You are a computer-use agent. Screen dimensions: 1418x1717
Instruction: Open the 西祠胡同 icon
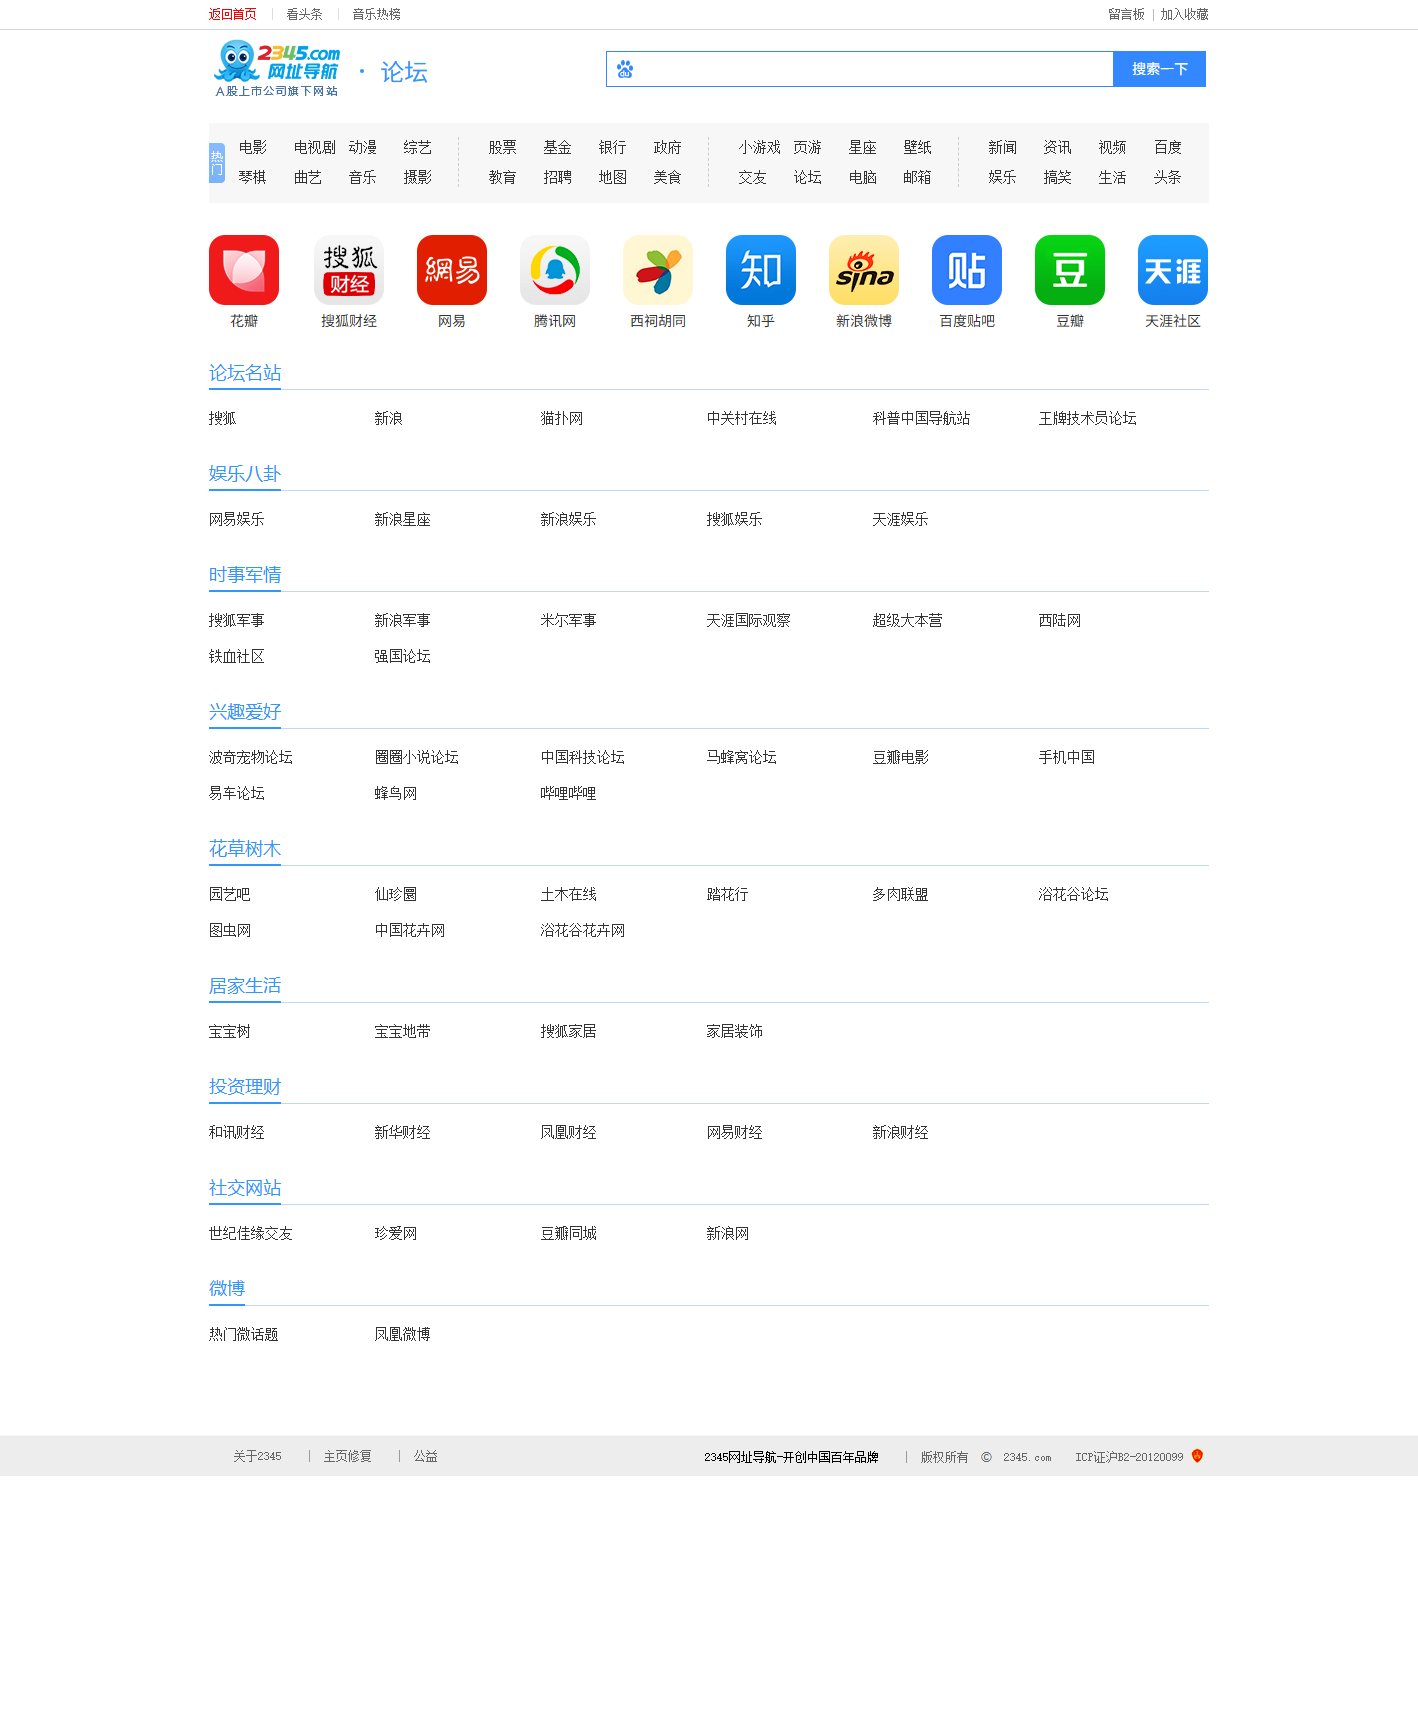[x=658, y=270]
